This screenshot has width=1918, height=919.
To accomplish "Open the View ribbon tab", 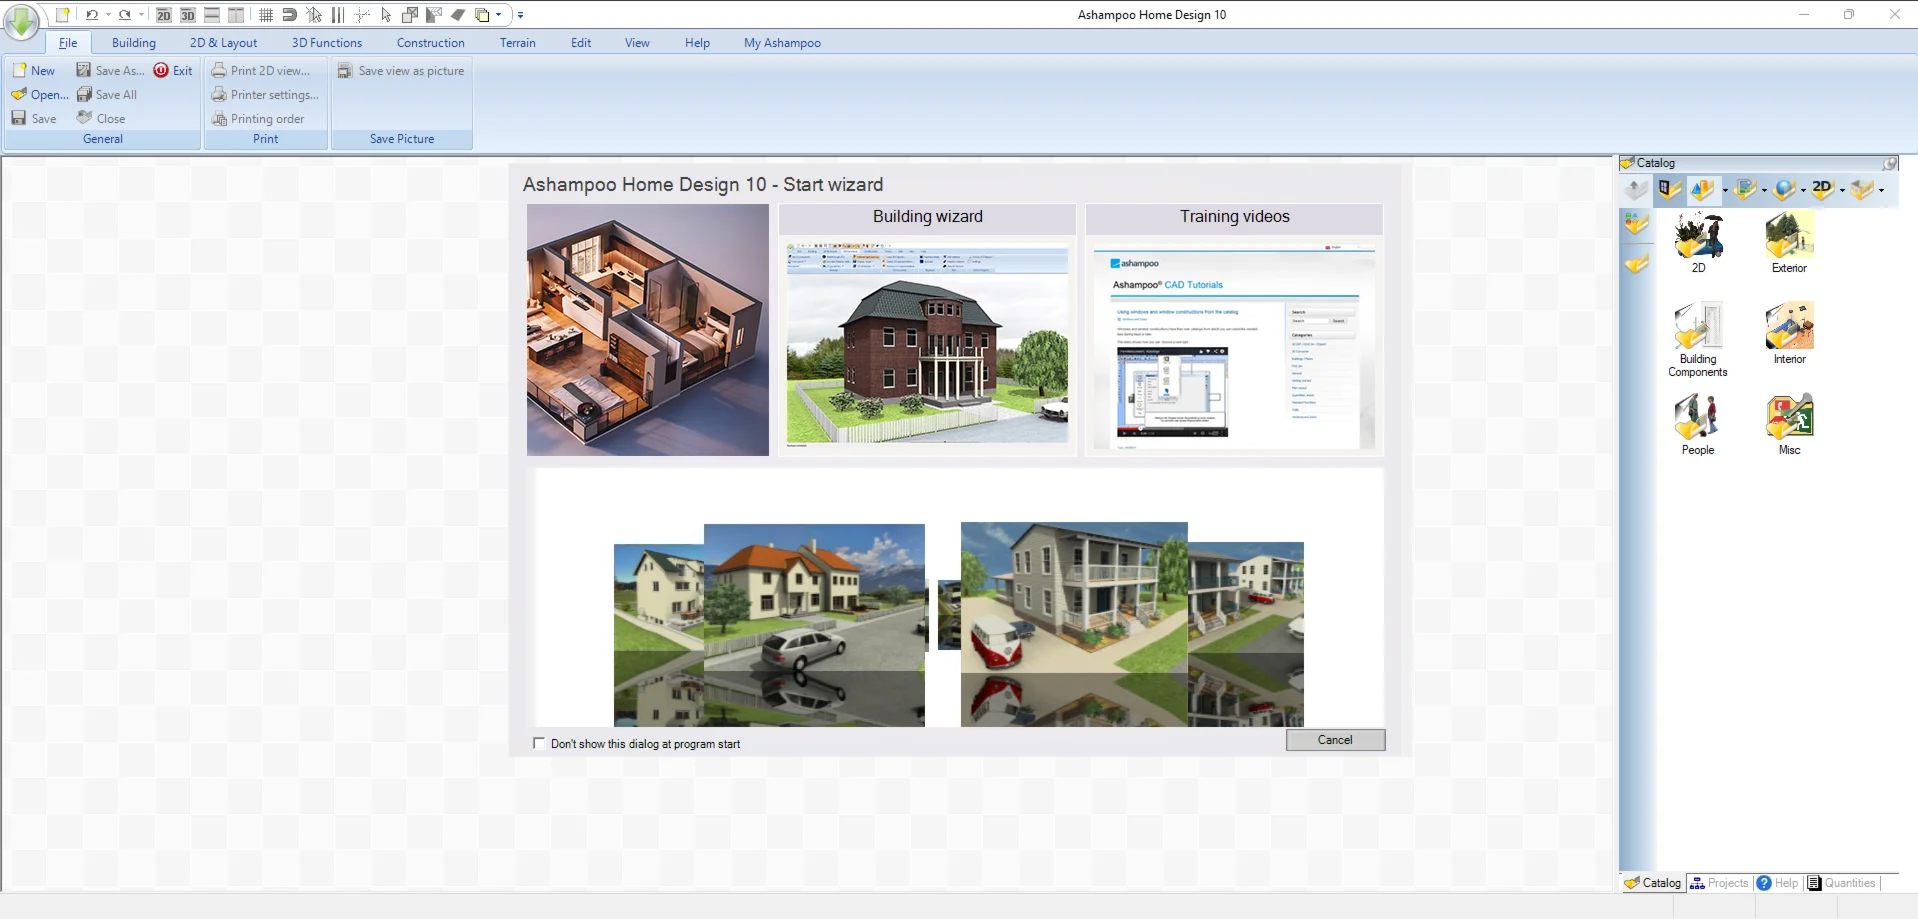I will point(637,43).
